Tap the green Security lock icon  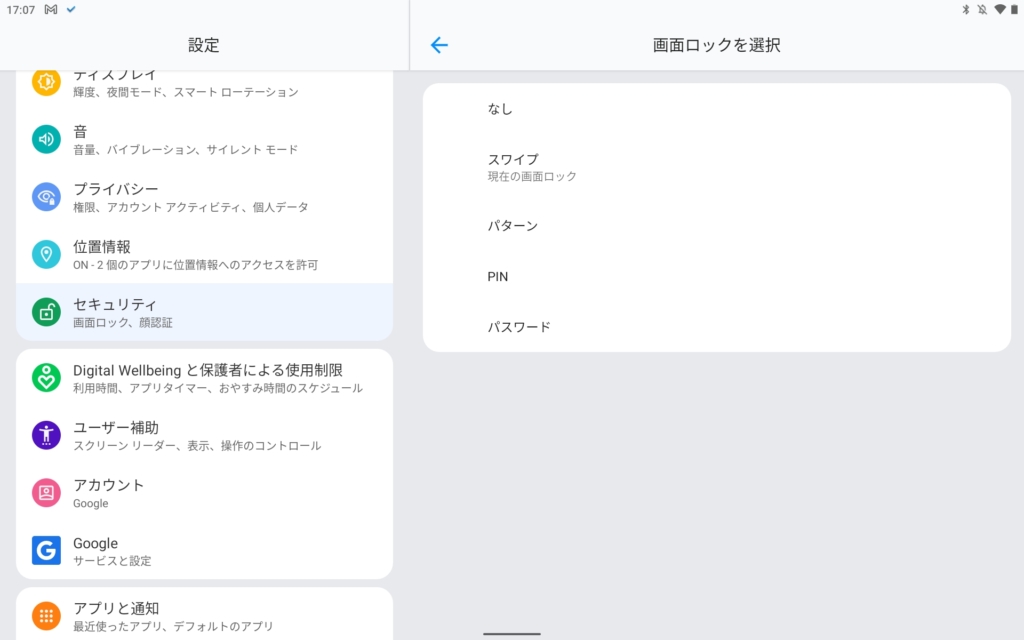pos(46,312)
